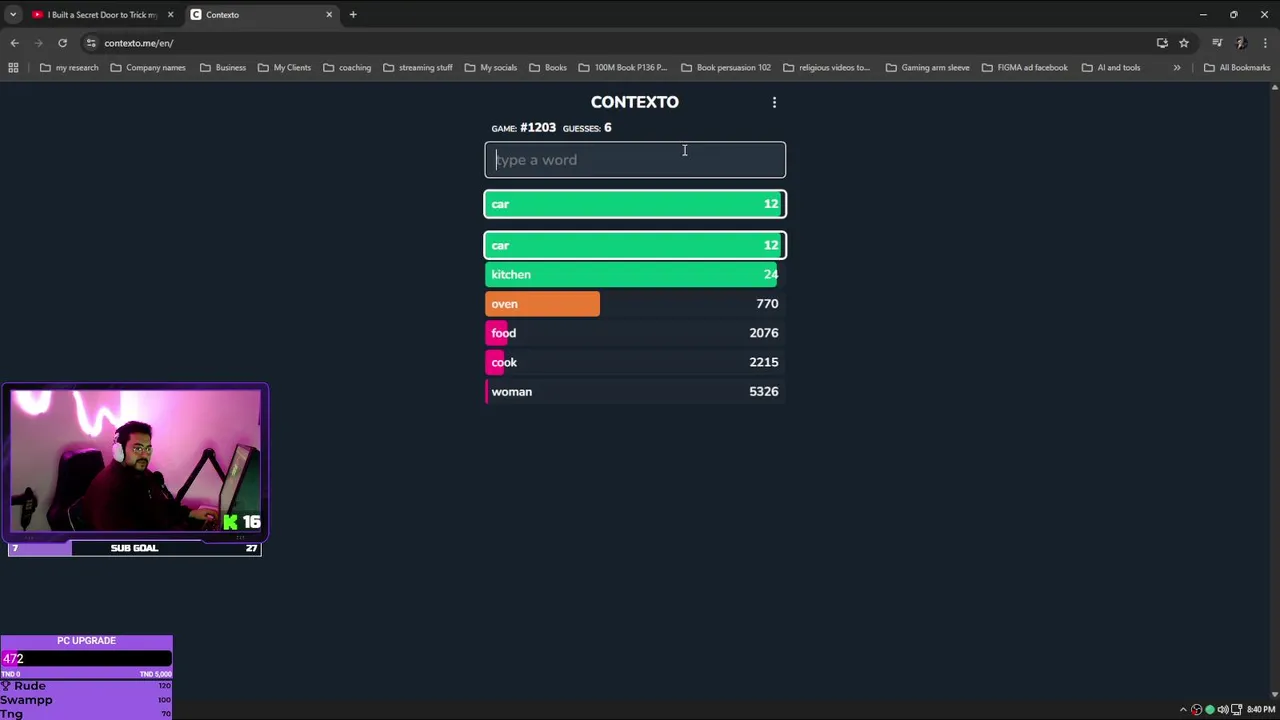The width and height of the screenshot is (1280, 720).
Task: Bookmark this page with the star
Action: coord(1184,43)
